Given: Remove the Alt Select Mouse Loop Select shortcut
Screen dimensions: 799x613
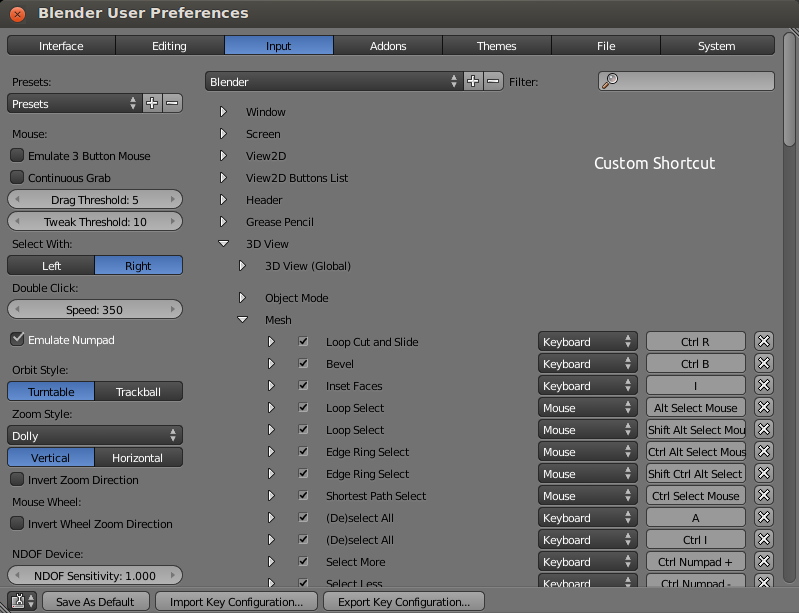Looking at the screenshot, I should (x=763, y=407).
